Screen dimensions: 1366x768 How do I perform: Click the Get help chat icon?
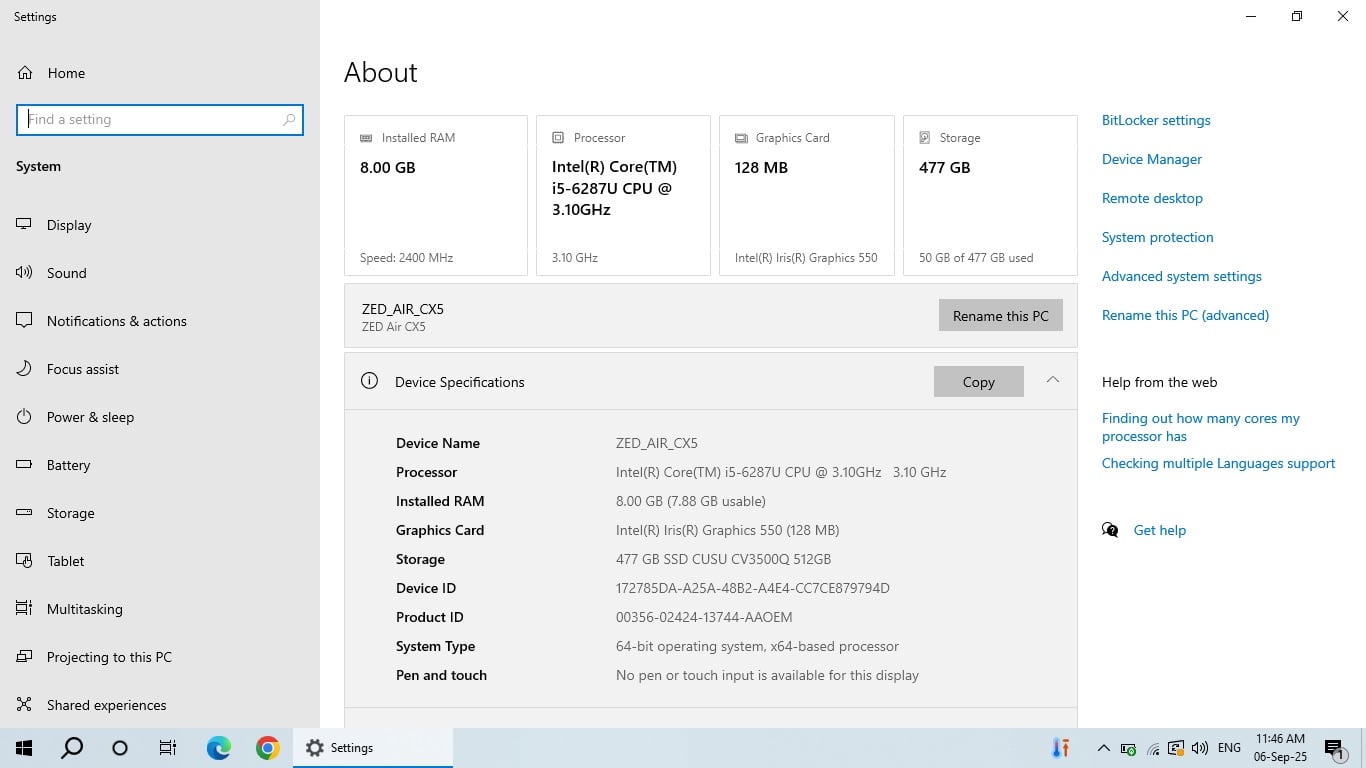tap(1110, 530)
